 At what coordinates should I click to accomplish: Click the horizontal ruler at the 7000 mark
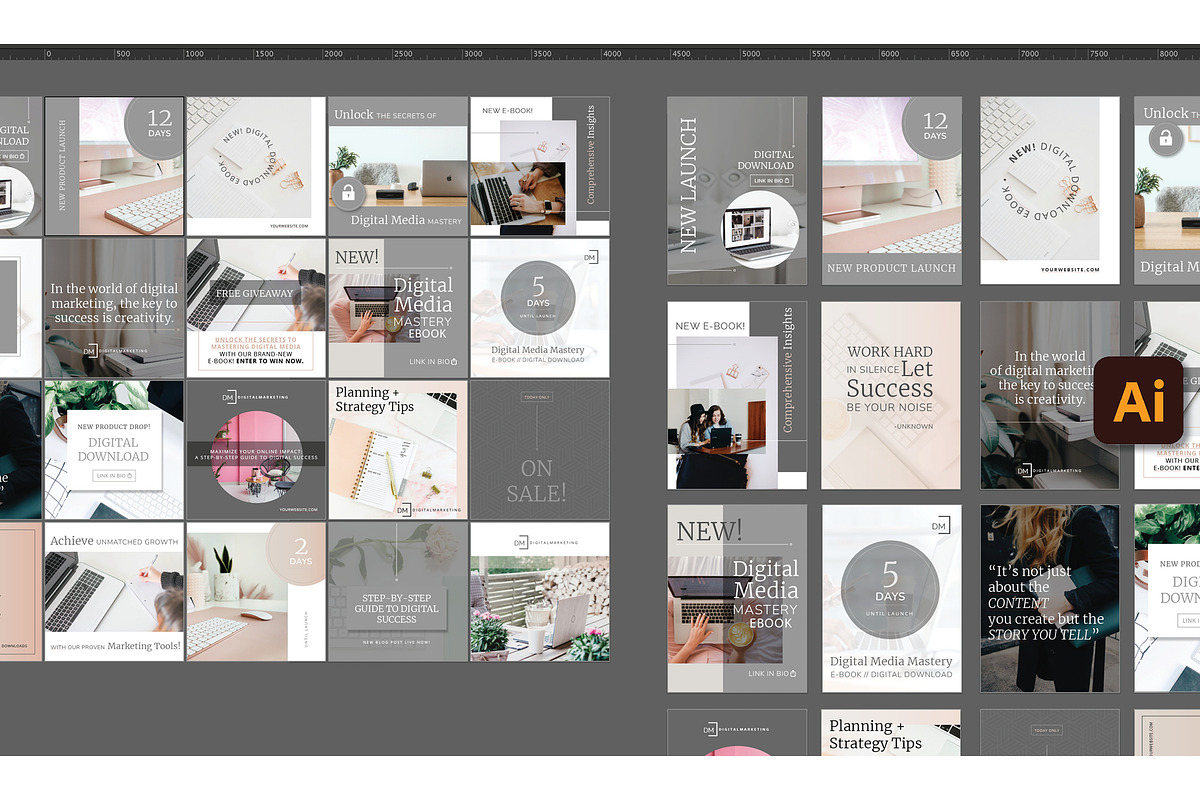(x=1028, y=53)
